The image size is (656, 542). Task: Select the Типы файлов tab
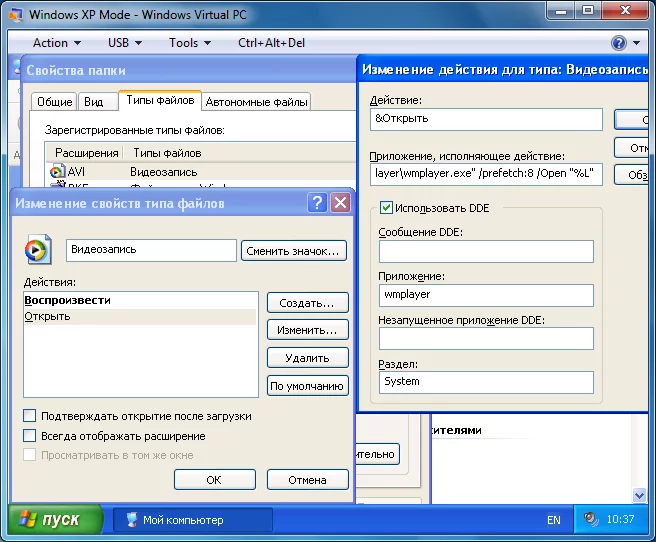[x=160, y=100]
